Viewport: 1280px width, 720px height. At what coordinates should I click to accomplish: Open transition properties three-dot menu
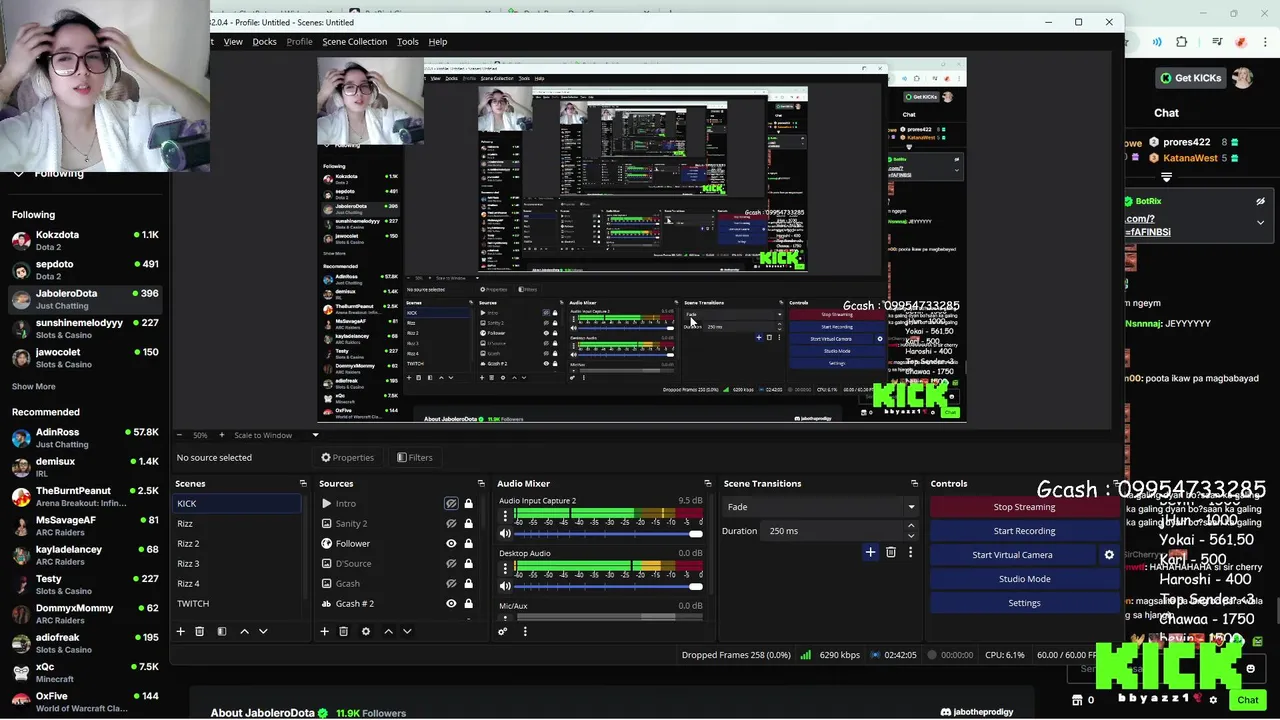(x=910, y=552)
